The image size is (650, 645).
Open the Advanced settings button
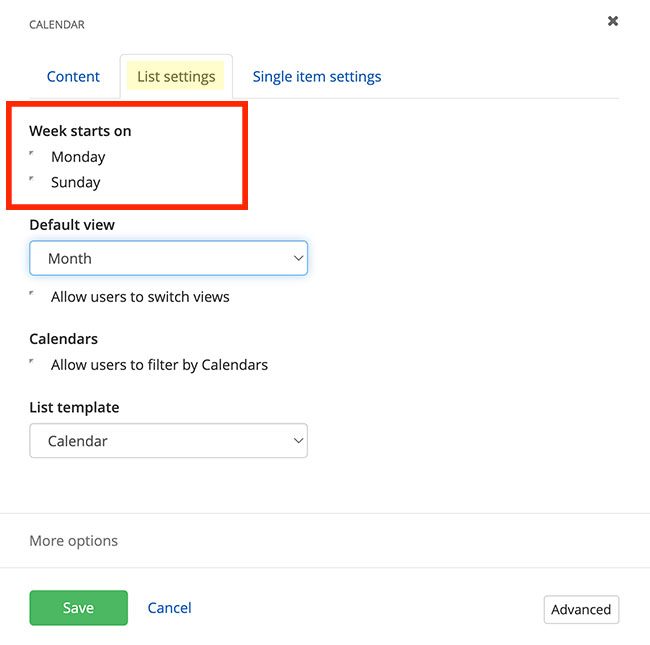point(581,610)
